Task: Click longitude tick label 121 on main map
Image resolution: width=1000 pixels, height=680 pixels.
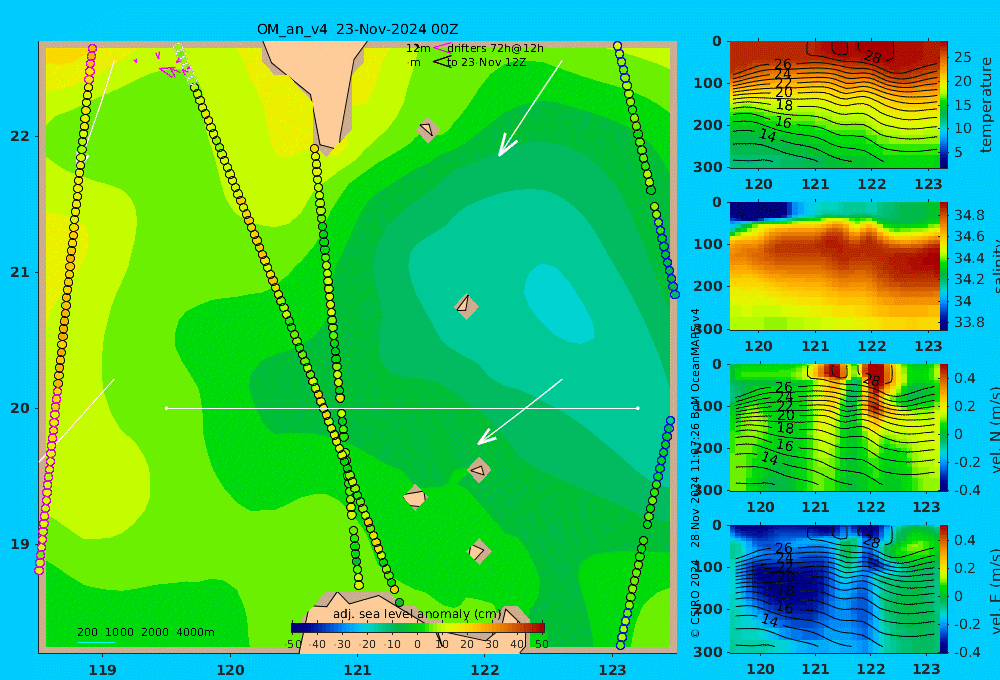Action: click(x=358, y=670)
